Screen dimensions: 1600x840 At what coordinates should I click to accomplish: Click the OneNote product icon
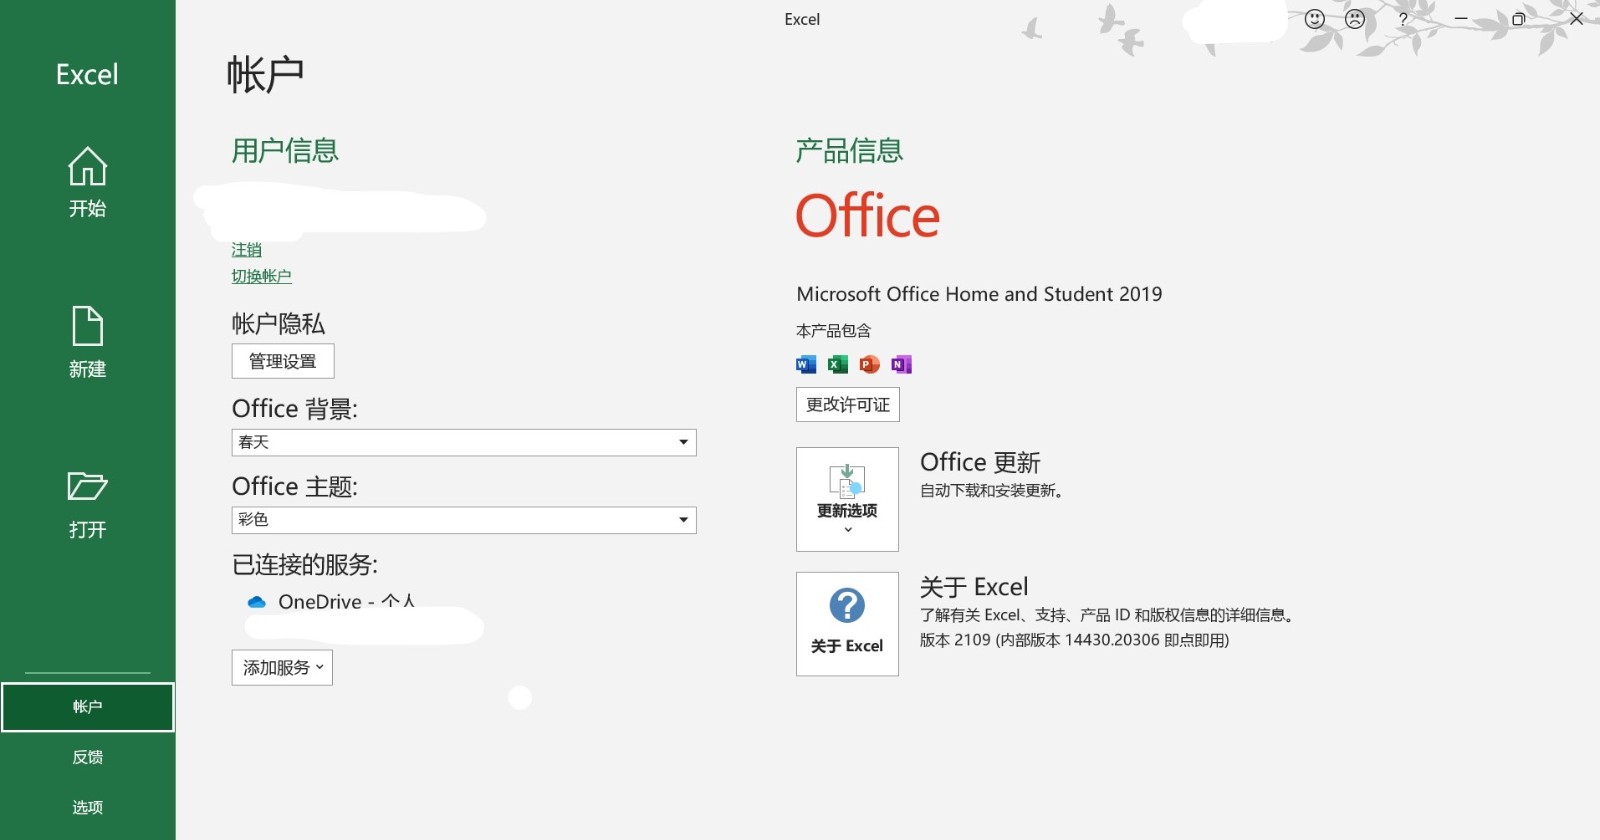point(902,364)
